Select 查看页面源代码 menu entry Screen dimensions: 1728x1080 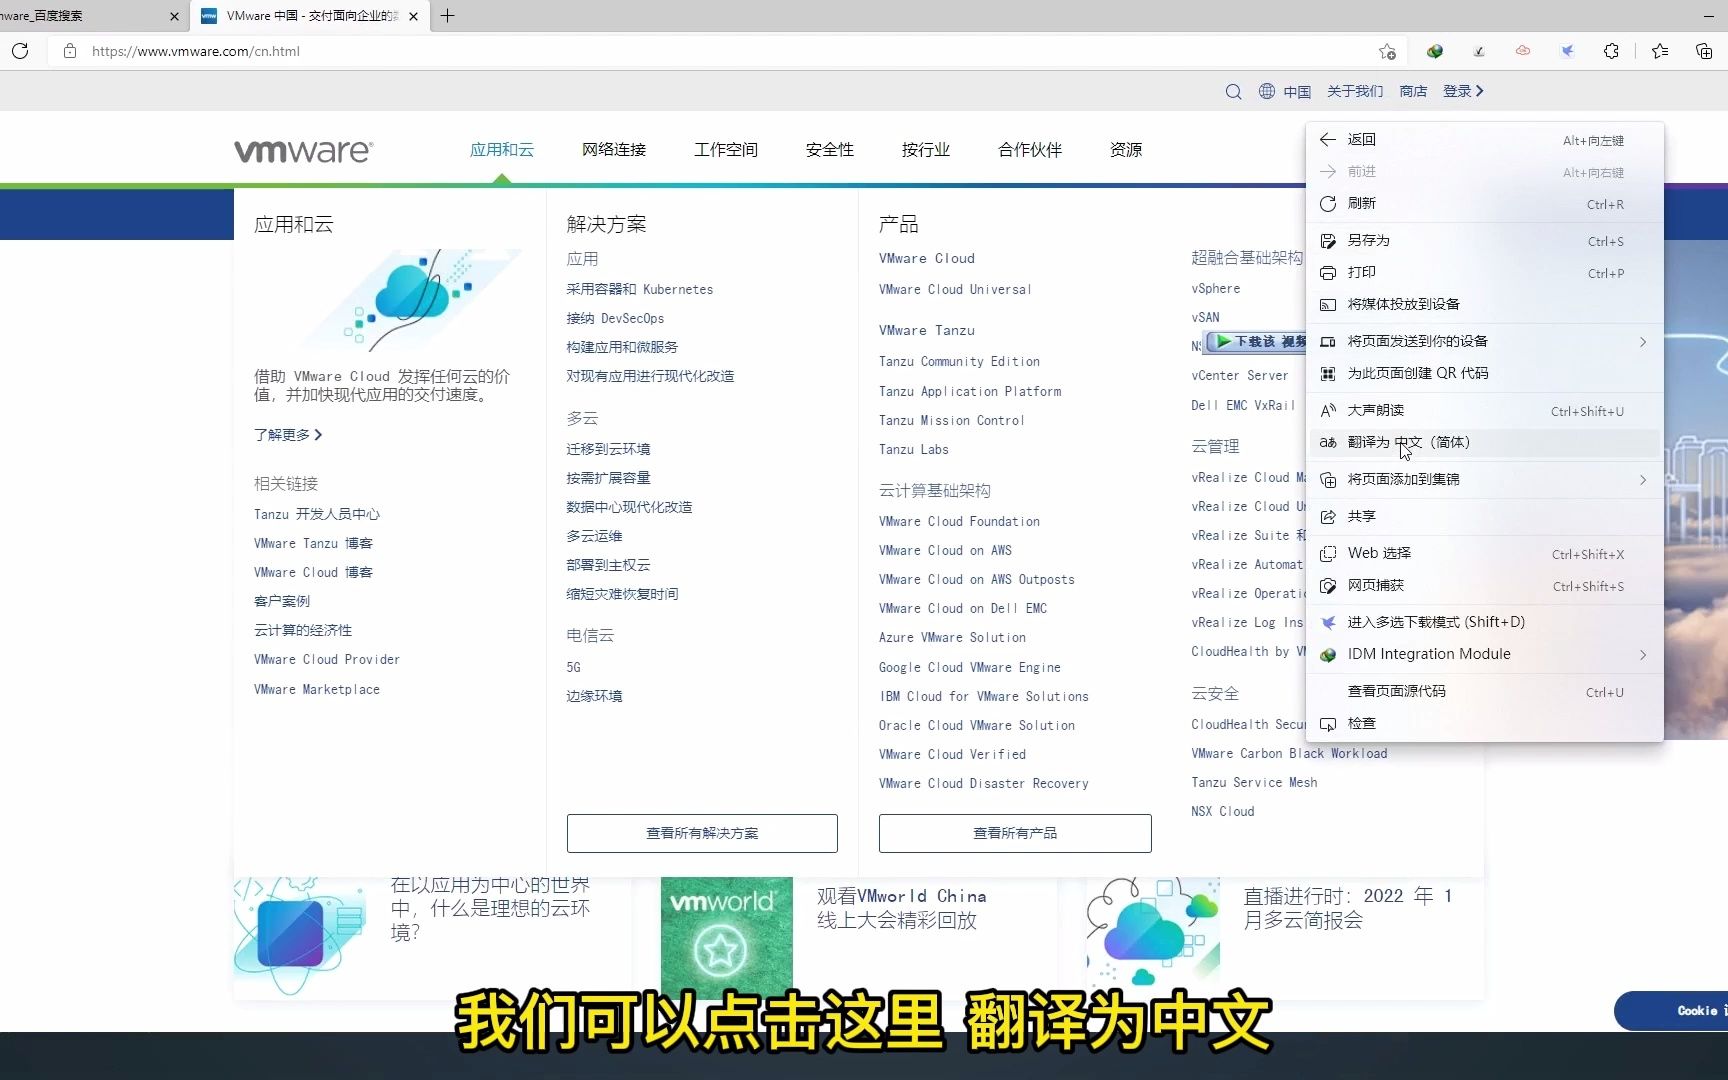[x=1484, y=692]
